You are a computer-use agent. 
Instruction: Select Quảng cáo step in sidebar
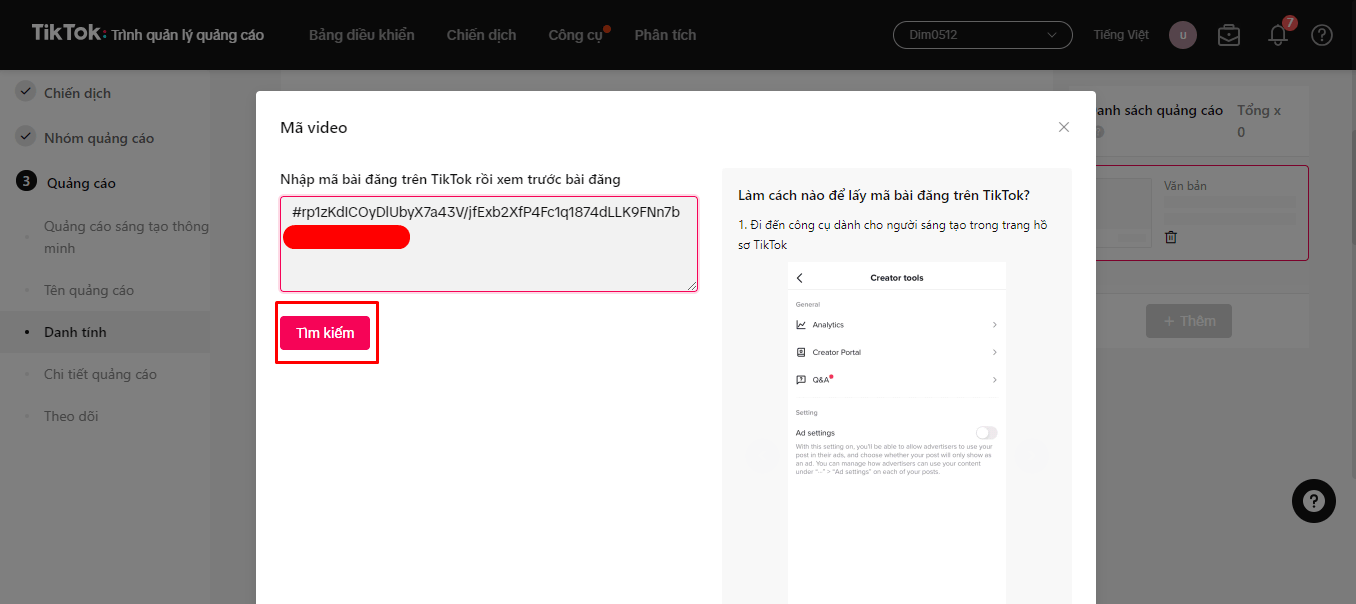pos(81,183)
